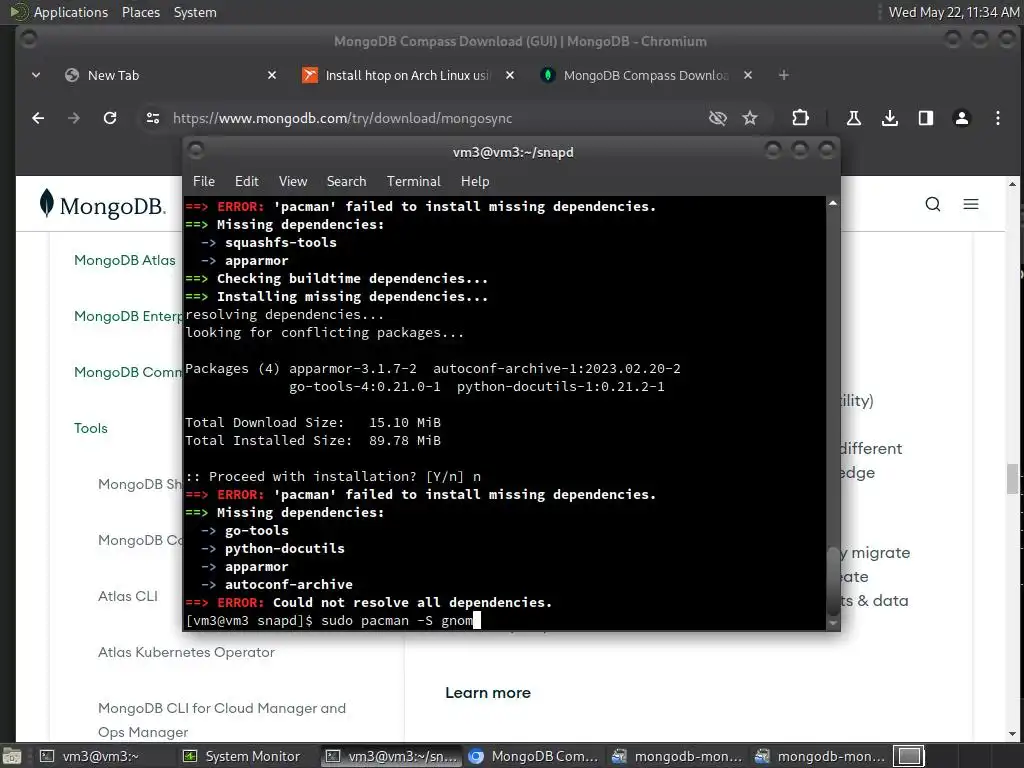Open the tab search dropdown arrow

[36, 75]
